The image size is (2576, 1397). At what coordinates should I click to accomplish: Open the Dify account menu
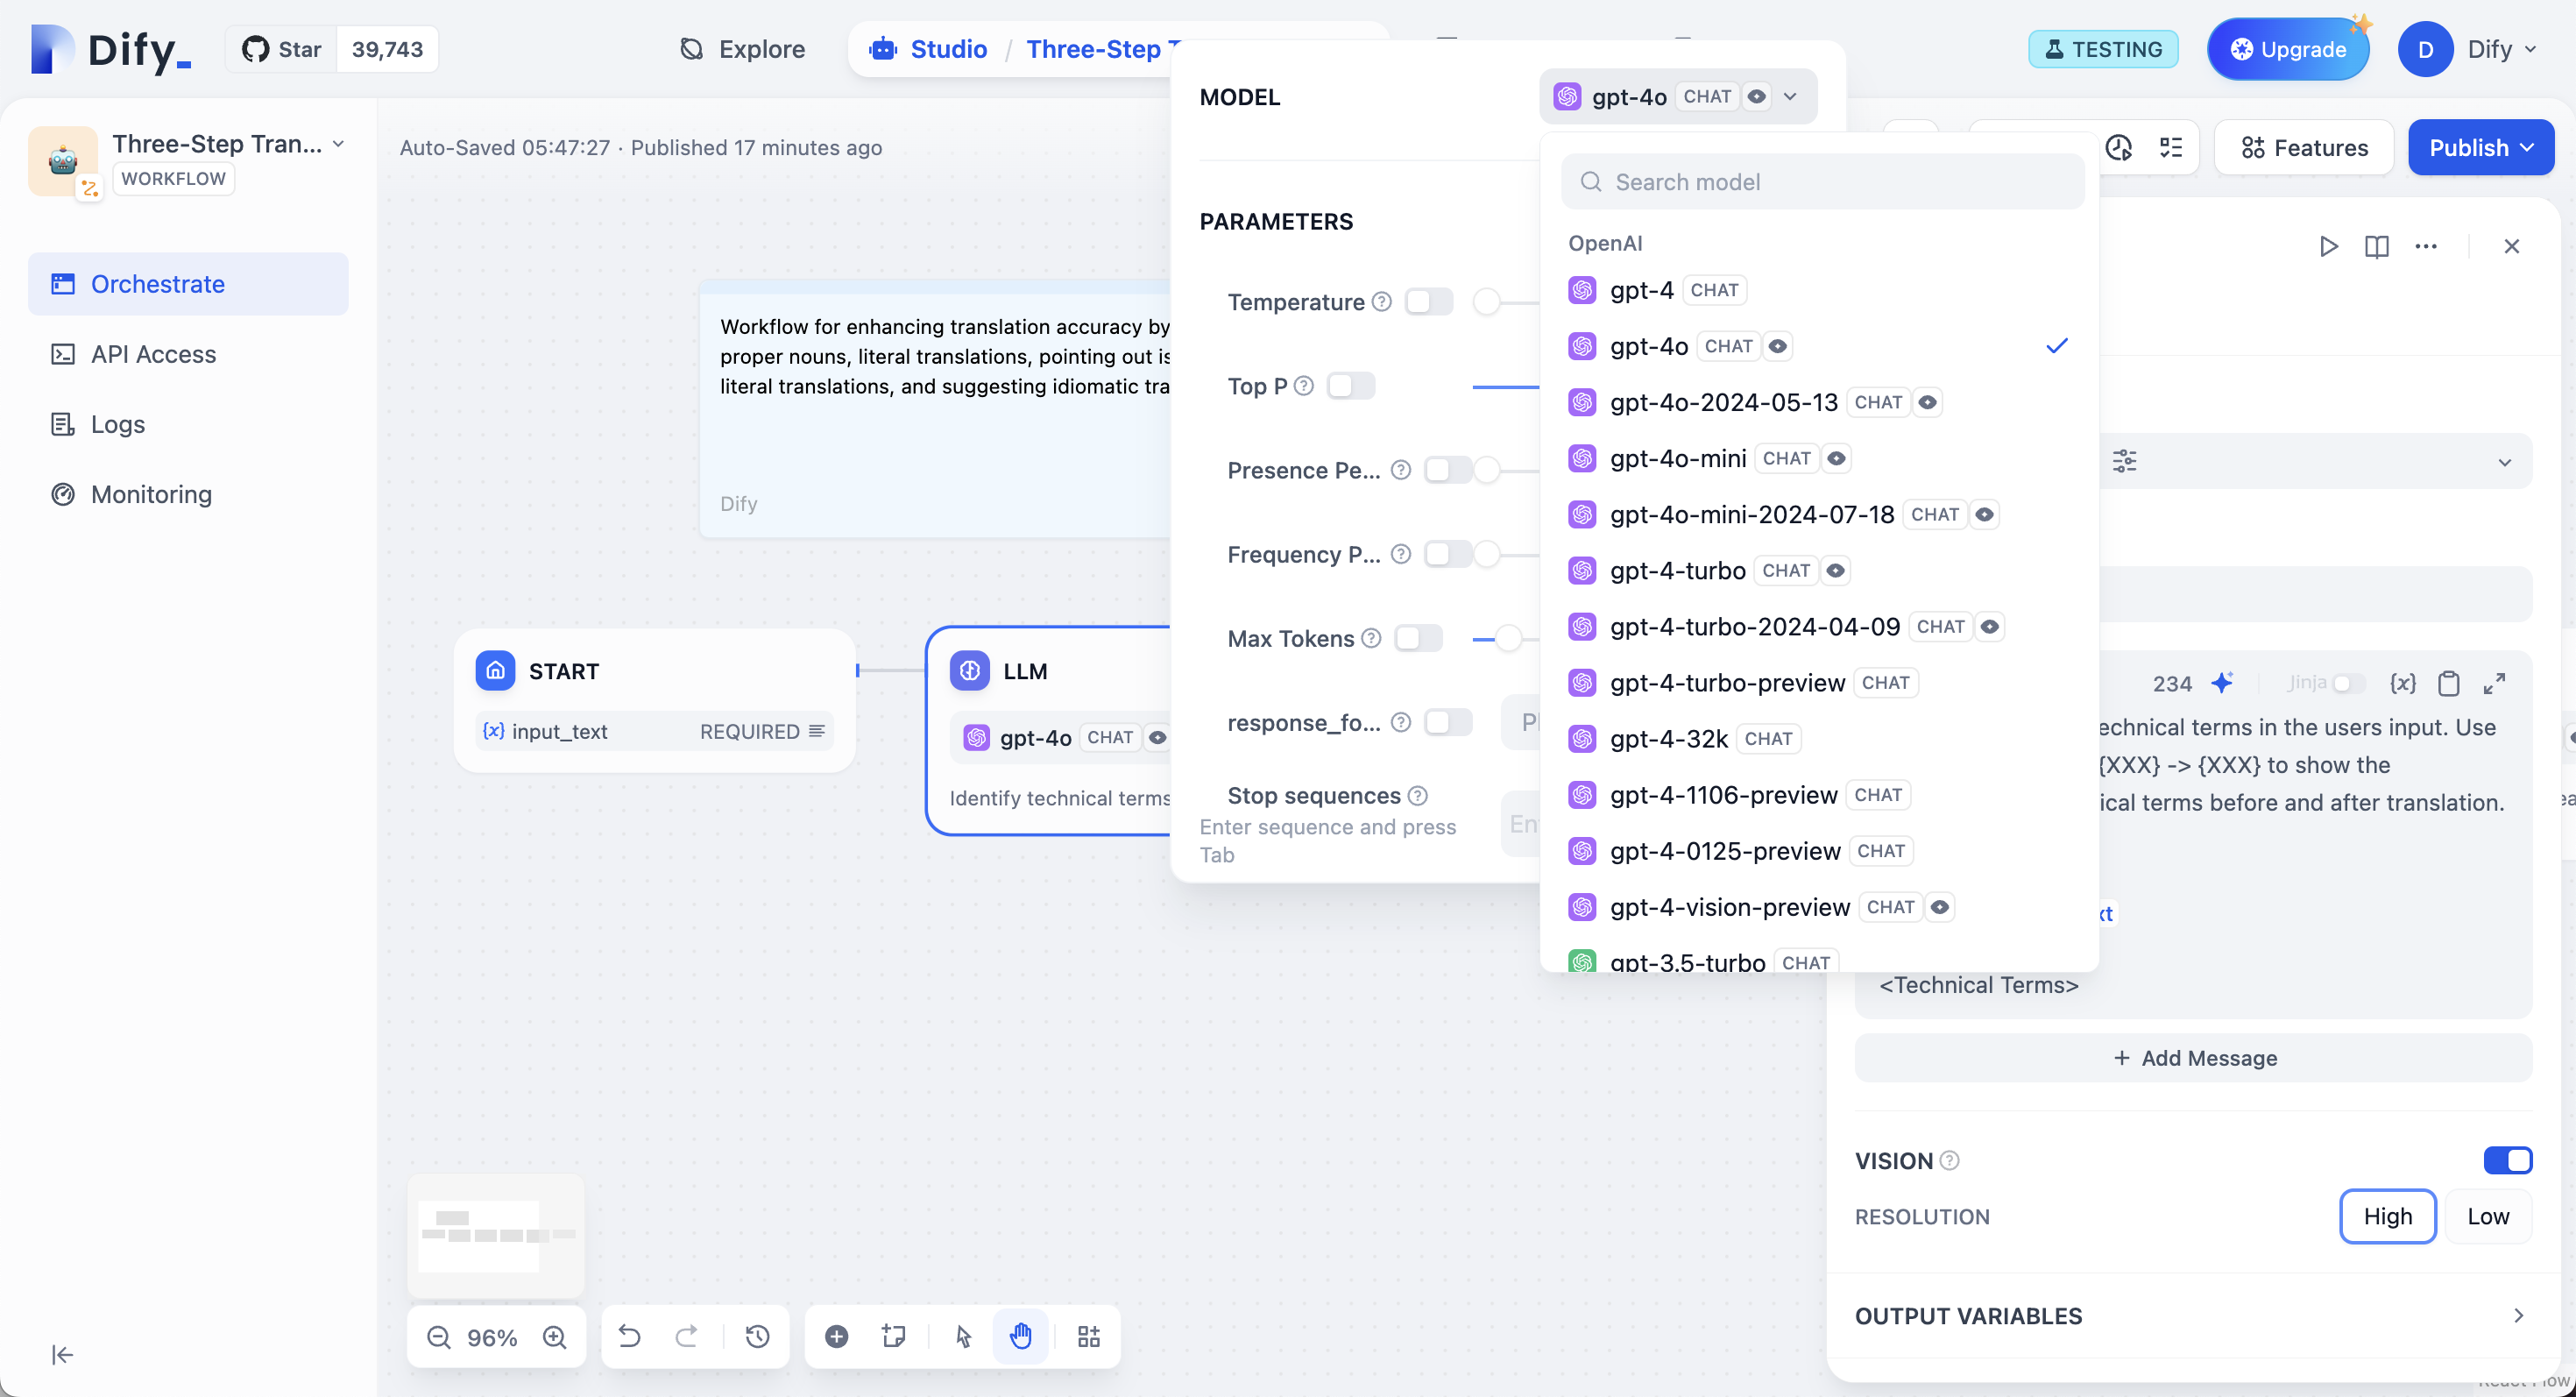(2469, 49)
